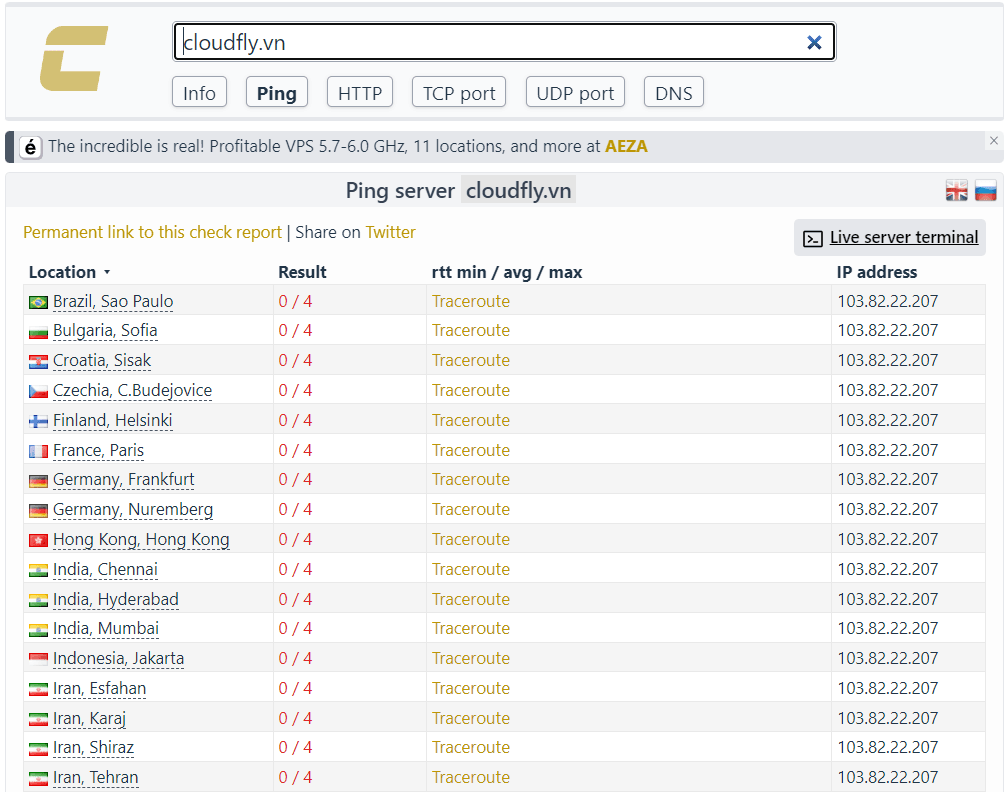Click the Iran Esfahan flag icon
This screenshot has height=792, width=1007.
(x=39, y=689)
